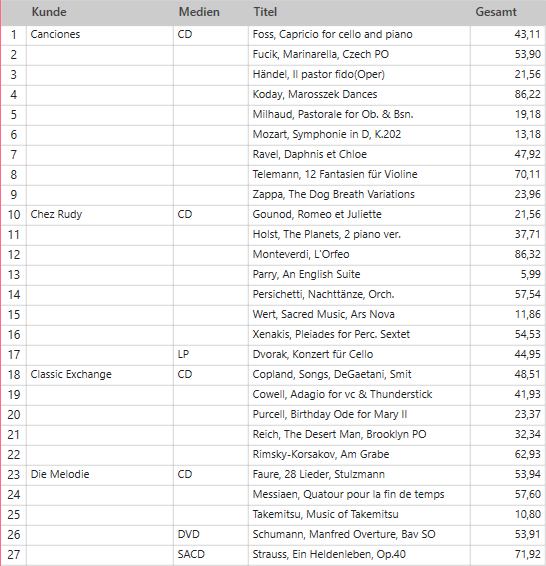The width and height of the screenshot is (546, 566).
Task: Select the DVD media cell
Action: tap(211, 535)
